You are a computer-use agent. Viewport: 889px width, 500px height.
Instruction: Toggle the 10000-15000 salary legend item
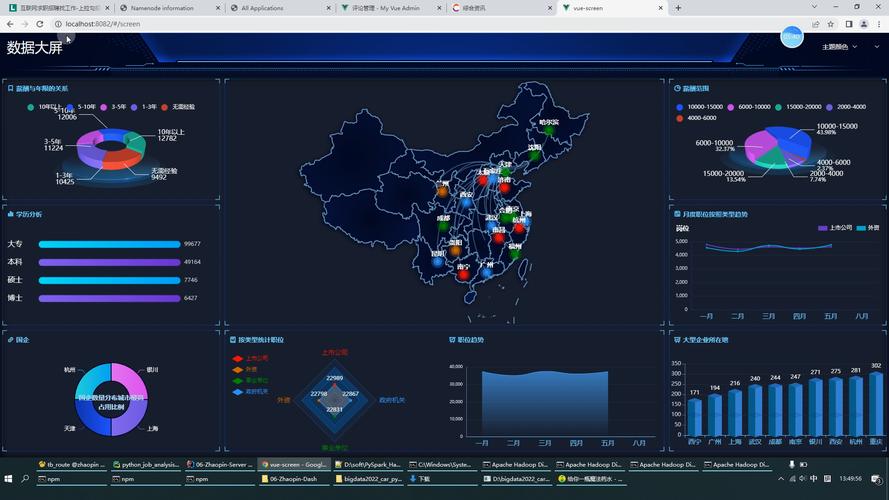698,106
